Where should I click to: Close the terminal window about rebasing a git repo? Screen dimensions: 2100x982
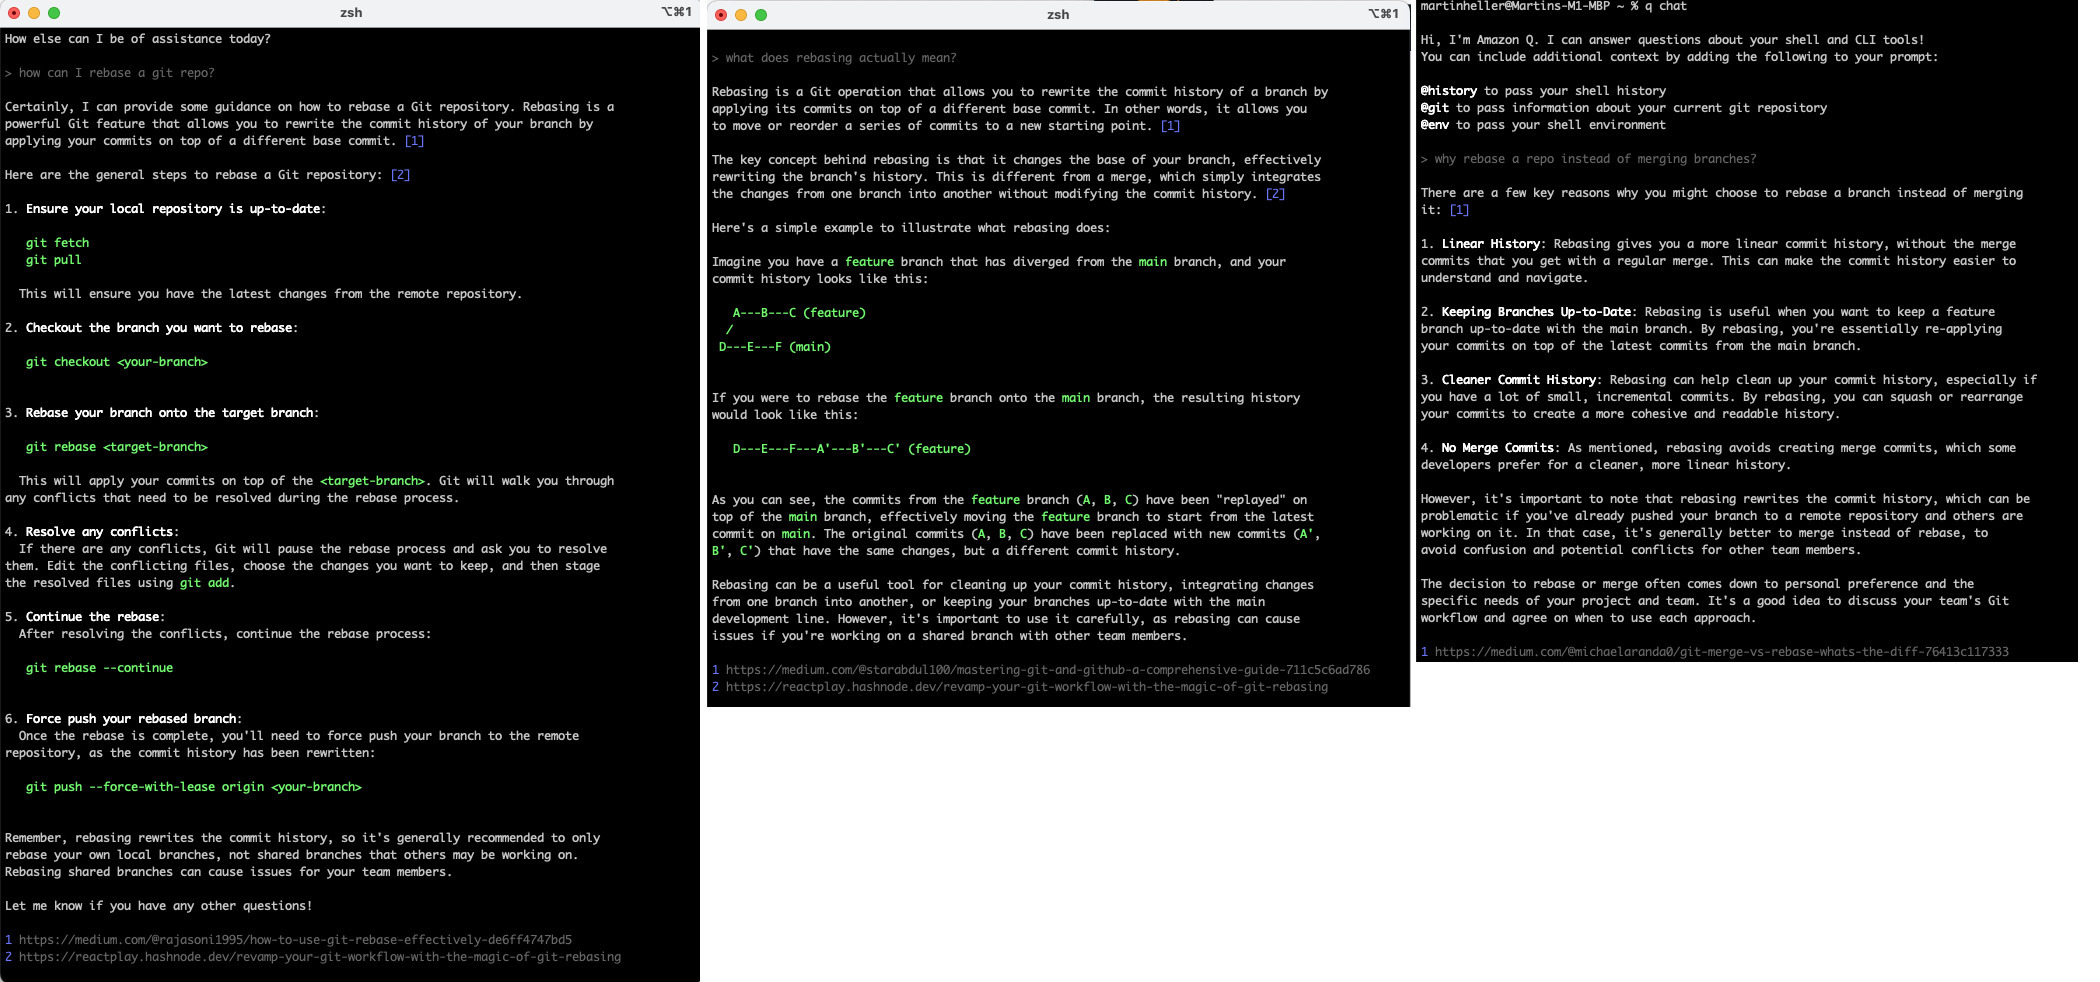[14, 13]
